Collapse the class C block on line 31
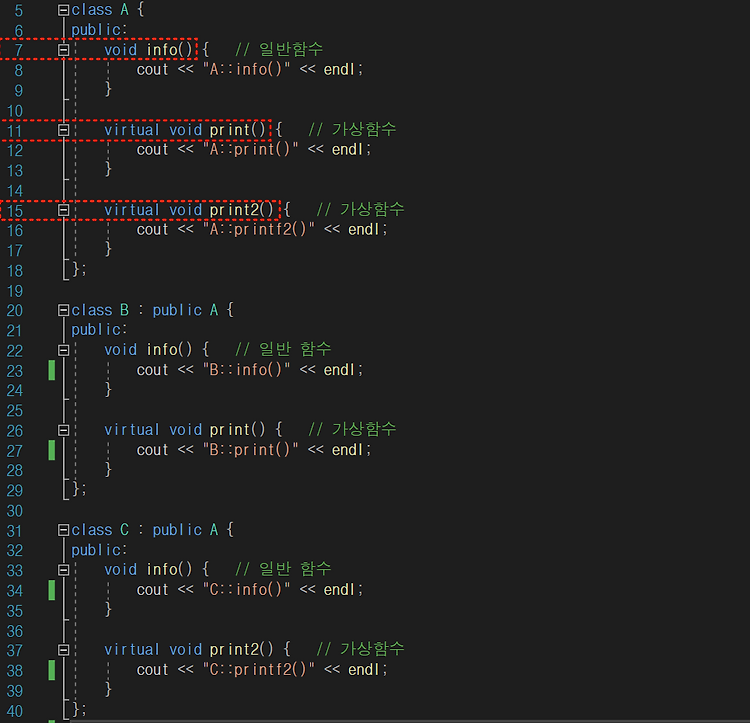This screenshot has width=750, height=723. (64, 530)
